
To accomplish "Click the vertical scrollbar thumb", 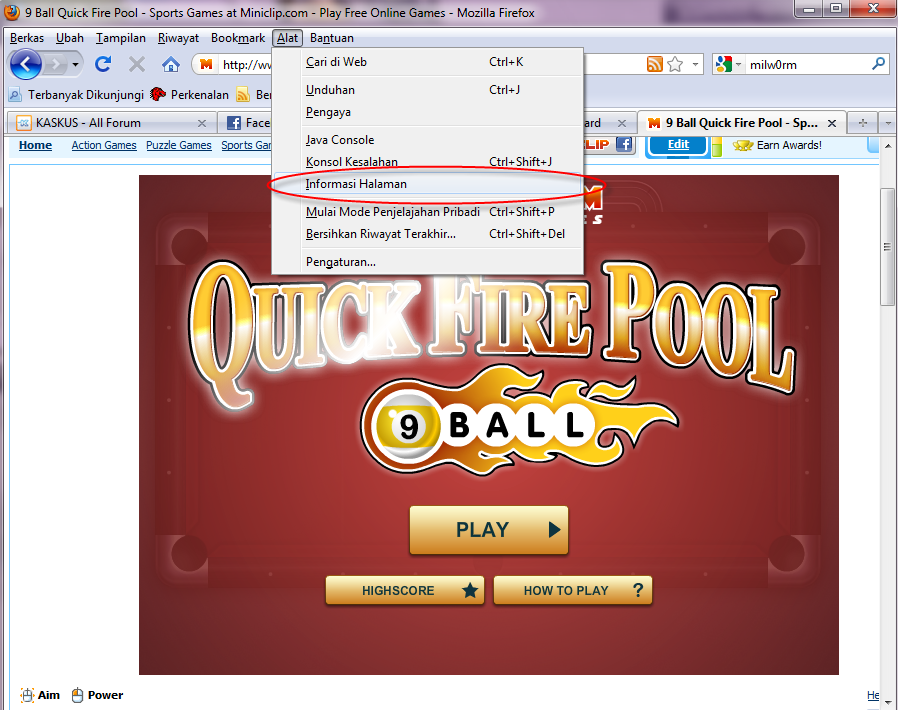I will tap(887, 246).
